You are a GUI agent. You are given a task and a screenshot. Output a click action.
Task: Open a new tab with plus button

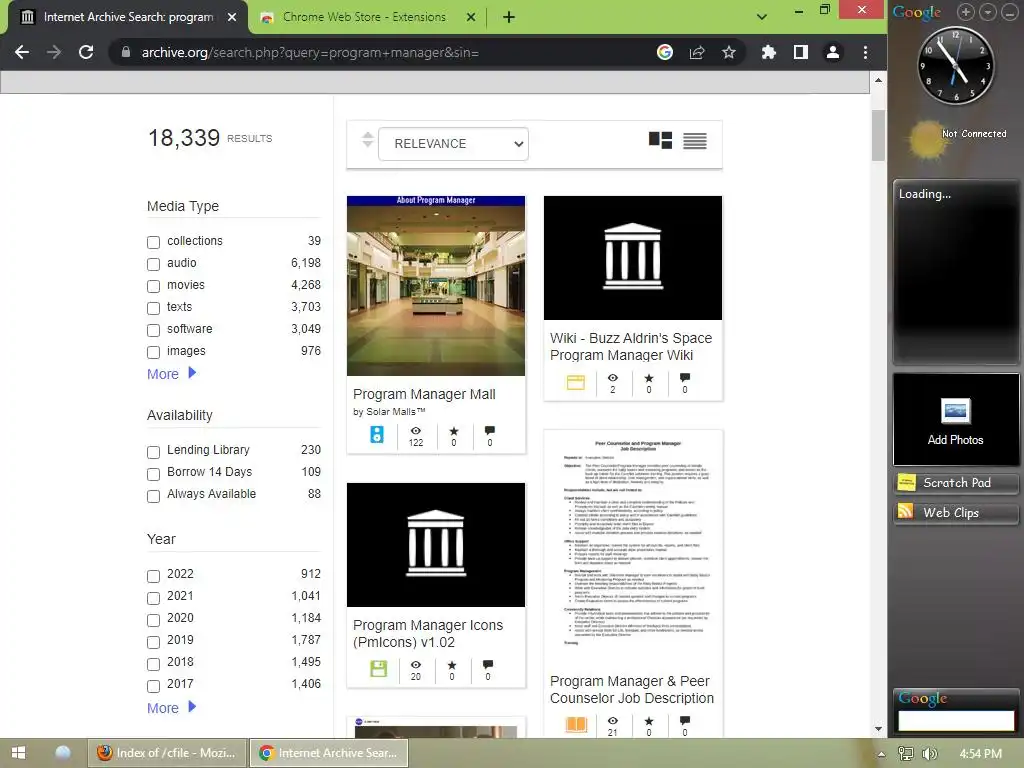(509, 17)
